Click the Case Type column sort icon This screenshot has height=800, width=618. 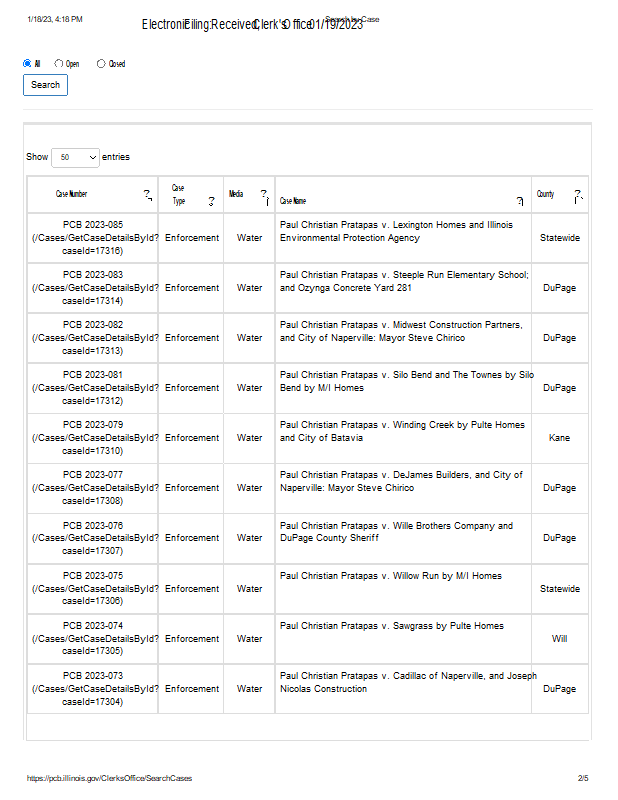coord(211,201)
